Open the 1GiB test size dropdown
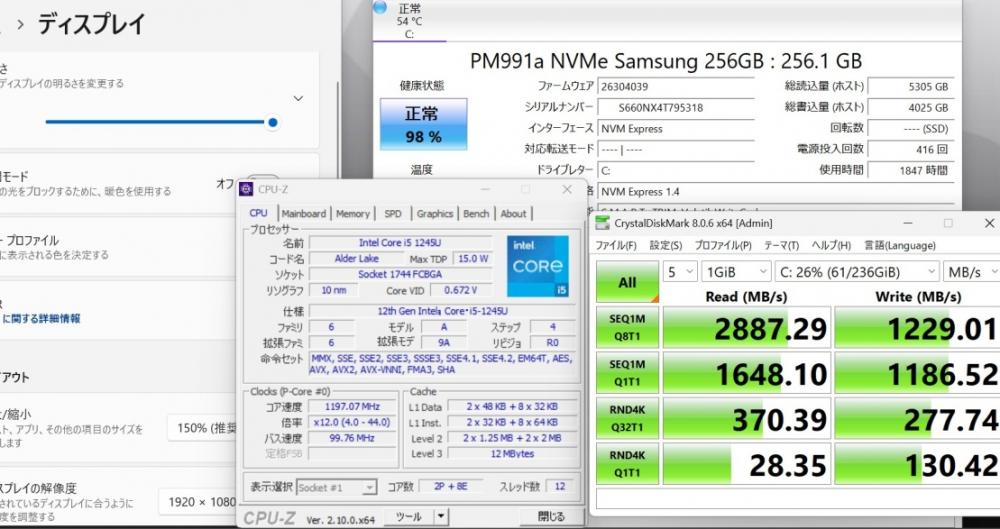This screenshot has height=529, width=1000. click(x=737, y=272)
